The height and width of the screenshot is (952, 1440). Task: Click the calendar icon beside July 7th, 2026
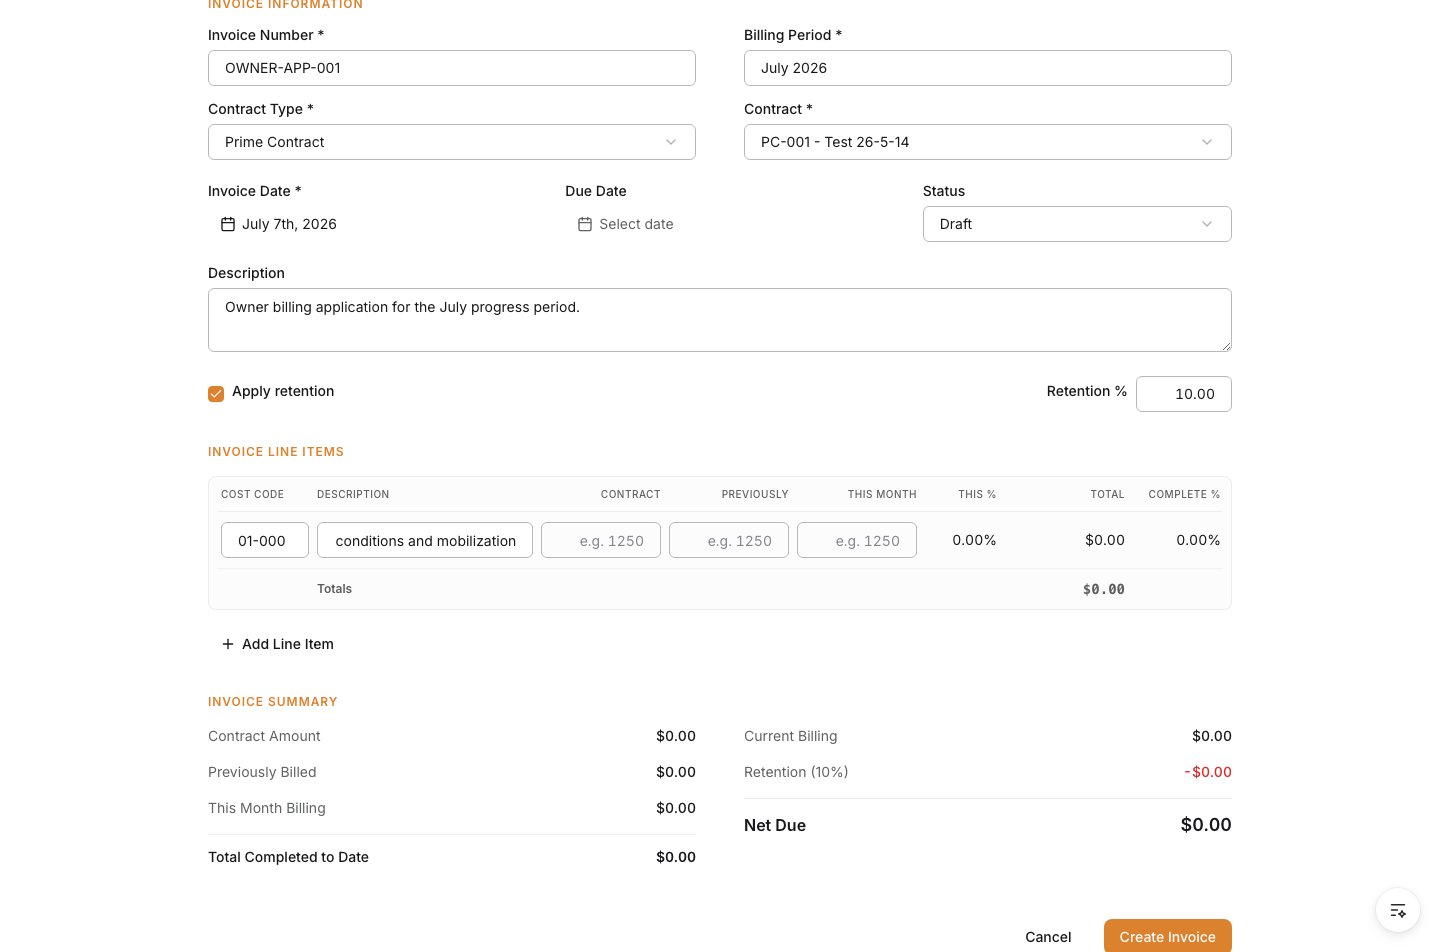click(228, 224)
